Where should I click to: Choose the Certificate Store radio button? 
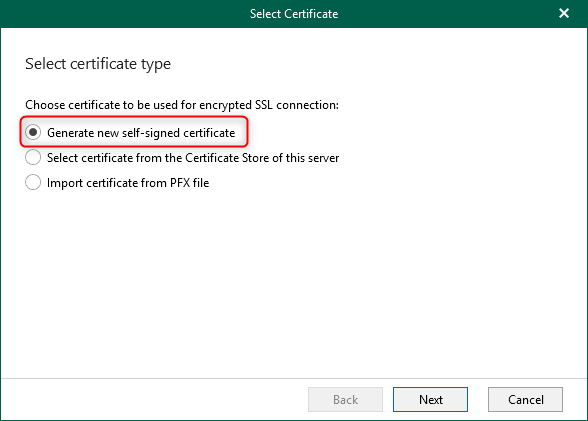tap(33, 157)
